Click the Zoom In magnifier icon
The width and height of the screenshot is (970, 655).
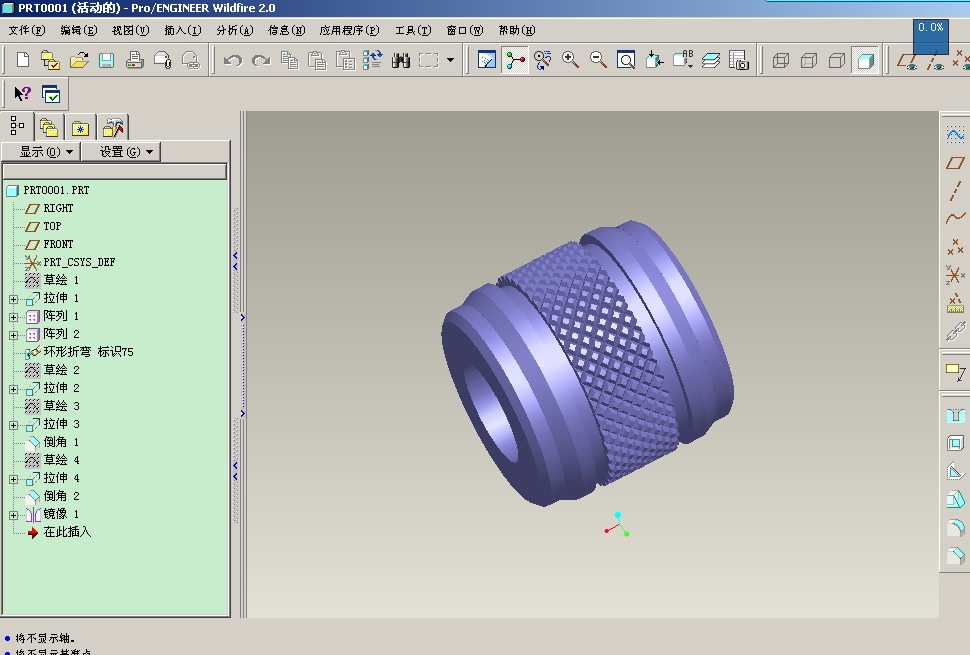point(570,60)
